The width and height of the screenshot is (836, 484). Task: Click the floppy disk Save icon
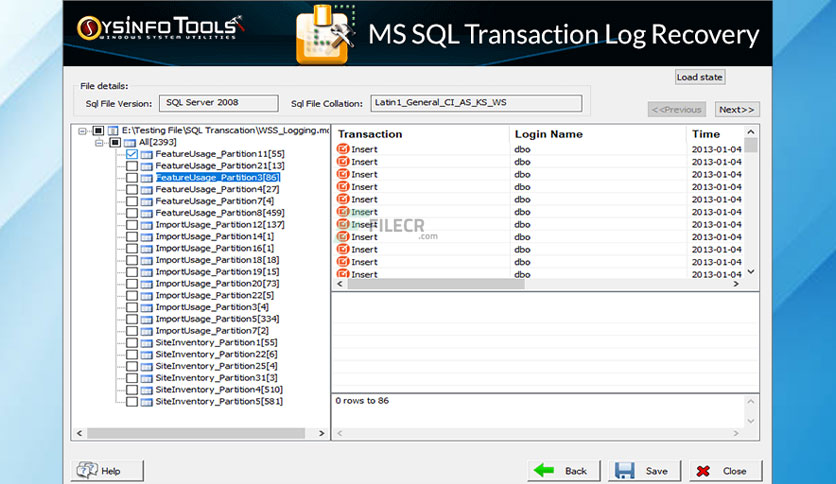pos(624,471)
